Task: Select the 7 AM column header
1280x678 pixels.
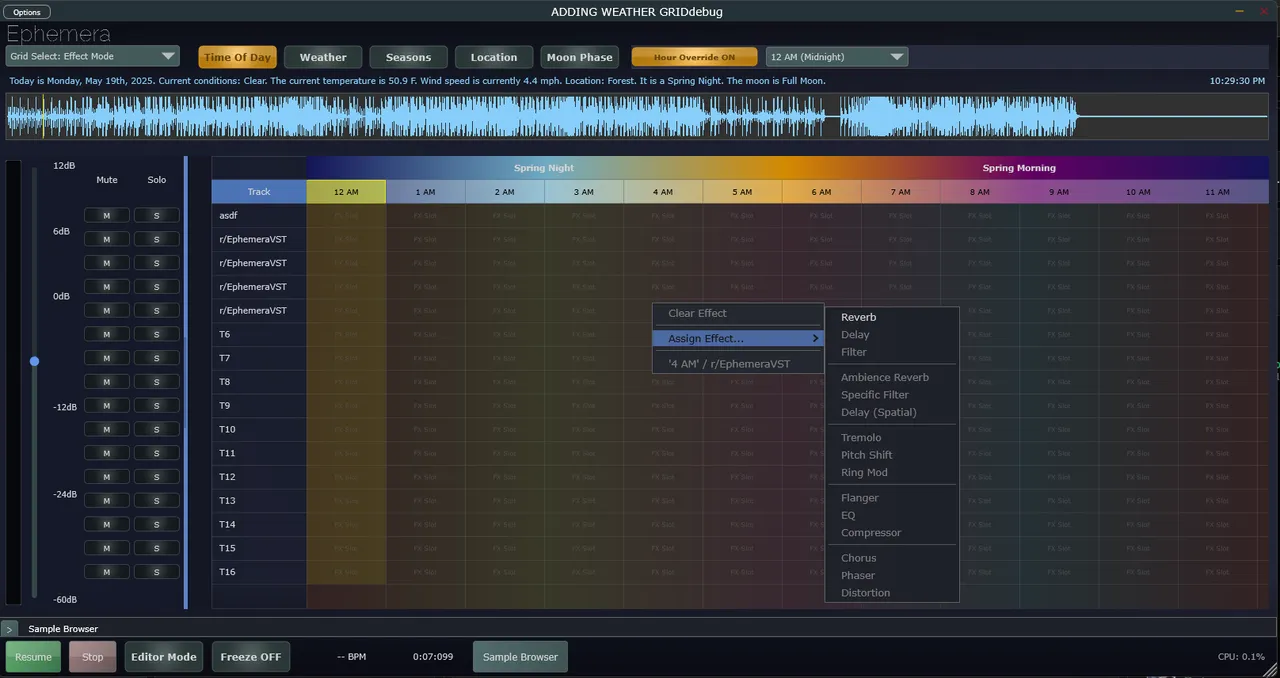Action: point(900,192)
